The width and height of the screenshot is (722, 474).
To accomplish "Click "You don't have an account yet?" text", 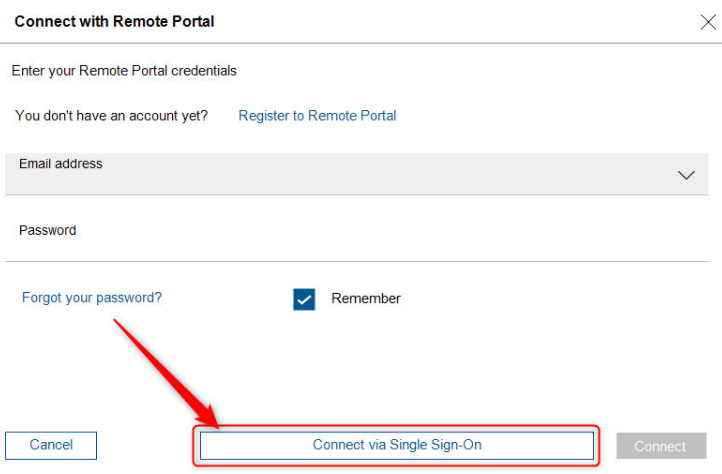I will click(x=112, y=116).
